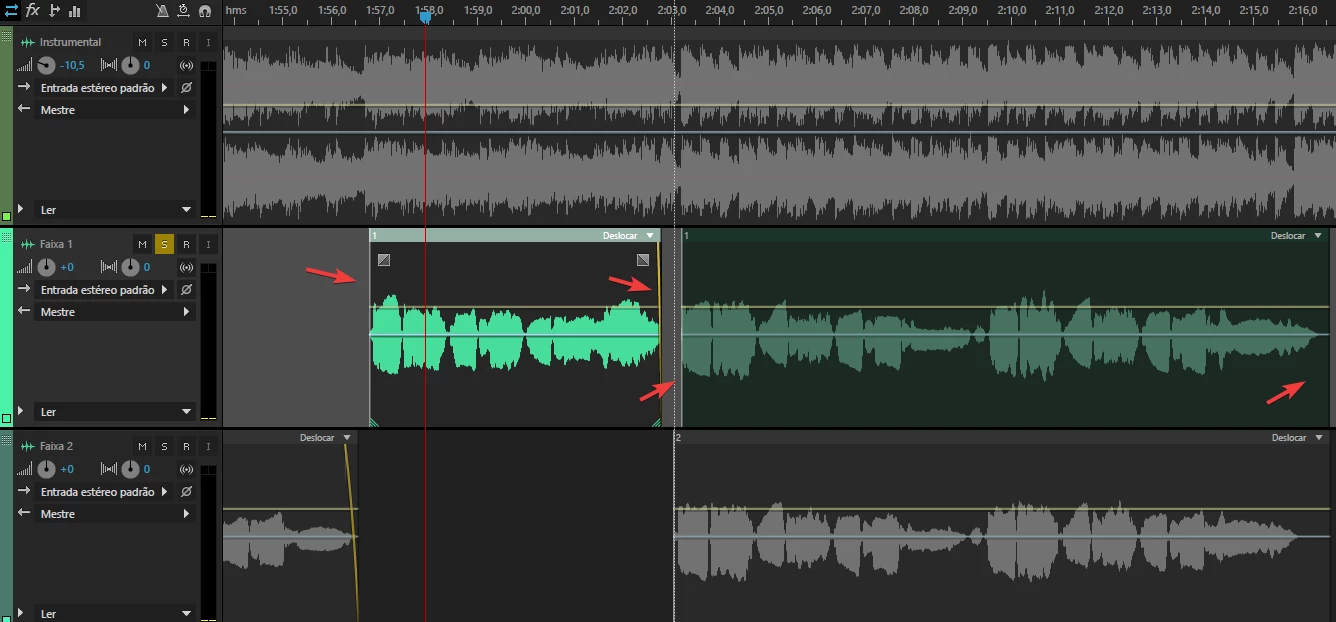The image size is (1336, 622).
Task: Open Faixa 2 'Ler' automation mode dropdown
Action: pos(116,614)
